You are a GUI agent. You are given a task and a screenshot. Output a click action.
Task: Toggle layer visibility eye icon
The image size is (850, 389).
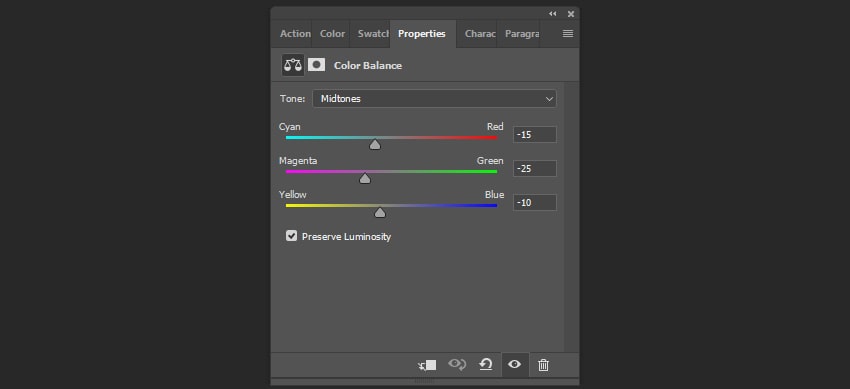[514, 365]
